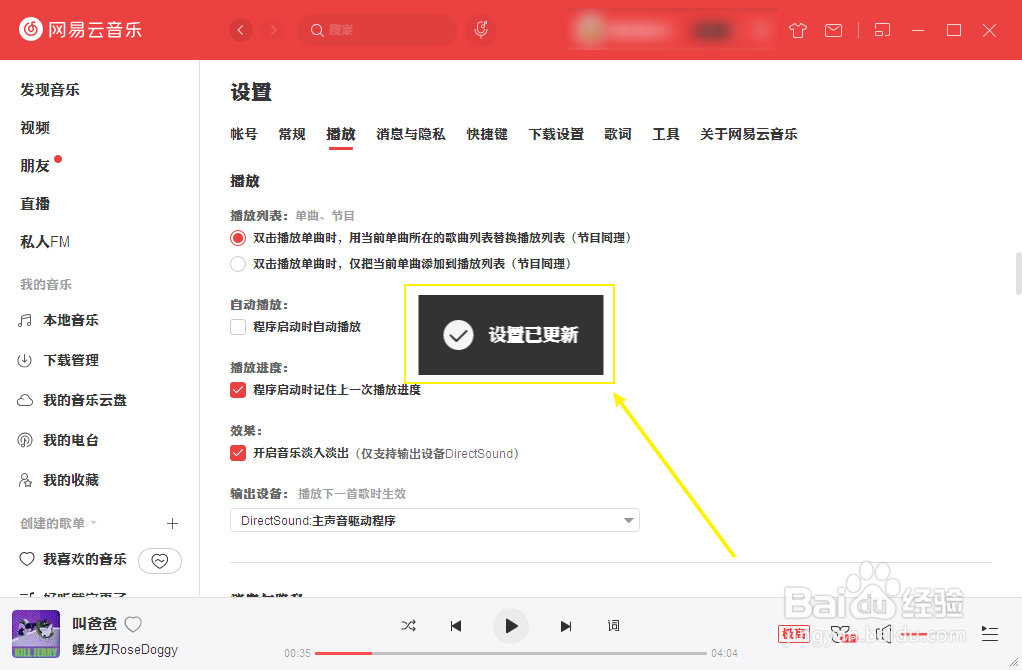Screen dimensions: 1022x670
Task: Toggle desktop lyrics 词 button
Action: click(613, 626)
